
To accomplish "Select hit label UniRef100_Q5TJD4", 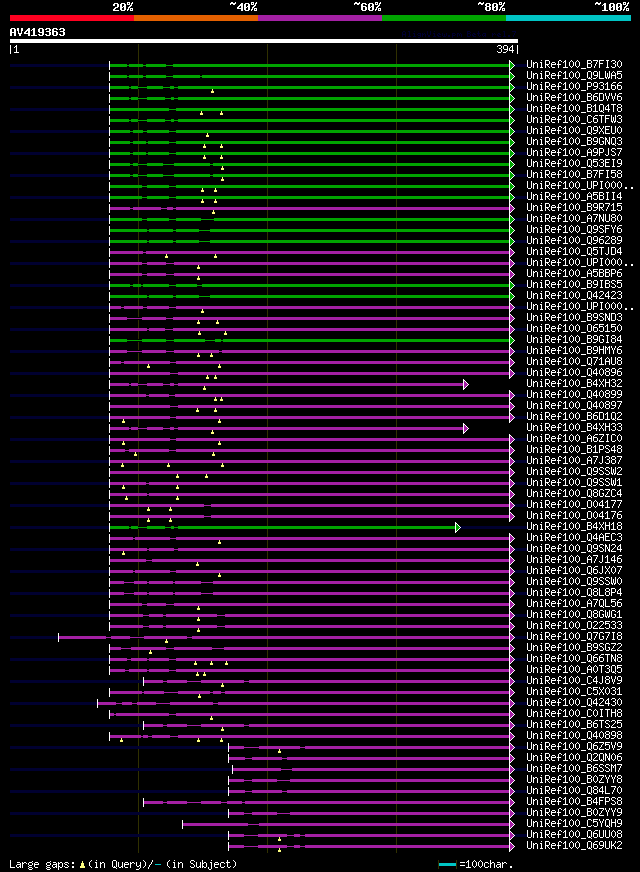I will tap(574, 251).
